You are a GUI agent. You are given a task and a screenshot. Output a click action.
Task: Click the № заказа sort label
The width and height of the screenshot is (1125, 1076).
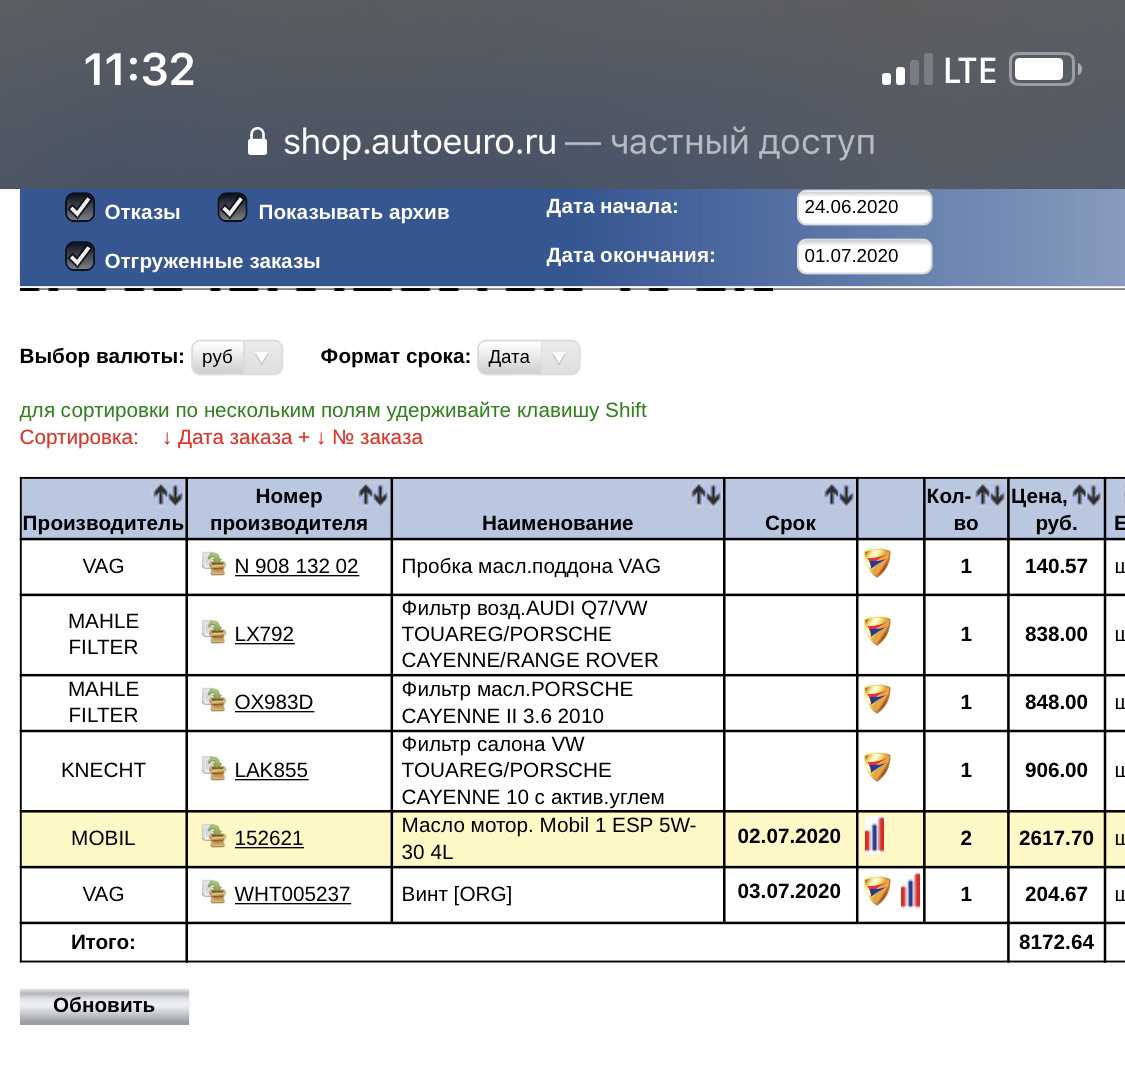[x=377, y=437]
